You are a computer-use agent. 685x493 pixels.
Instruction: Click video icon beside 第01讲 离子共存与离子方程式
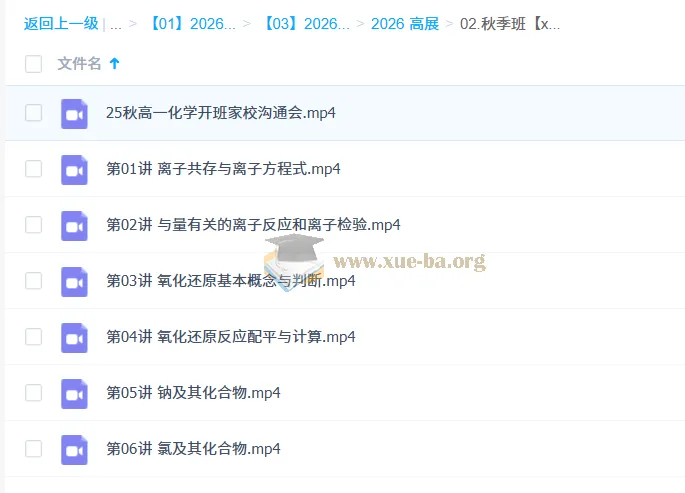pyautogui.click(x=74, y=169)
